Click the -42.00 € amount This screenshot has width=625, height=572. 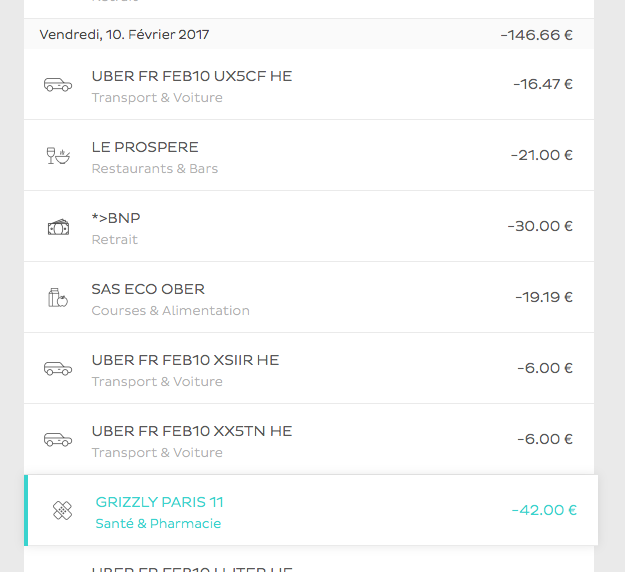[x=544, y=510]
